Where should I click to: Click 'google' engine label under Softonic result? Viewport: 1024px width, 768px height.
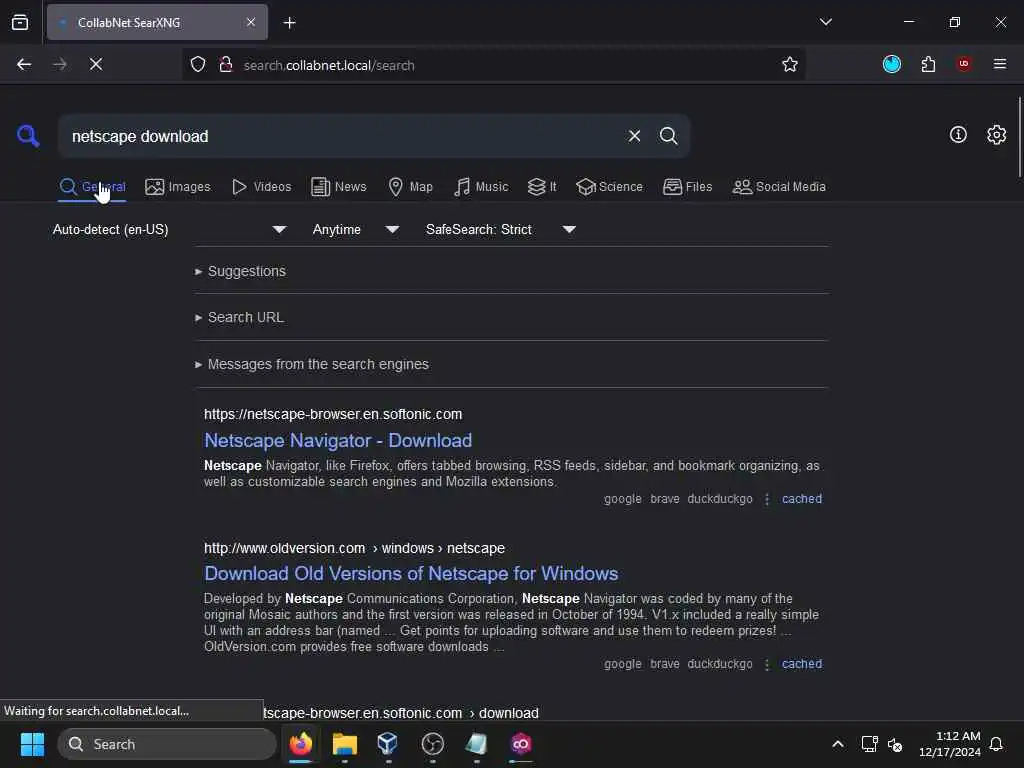pyautogui.click(x=622, y=499)
